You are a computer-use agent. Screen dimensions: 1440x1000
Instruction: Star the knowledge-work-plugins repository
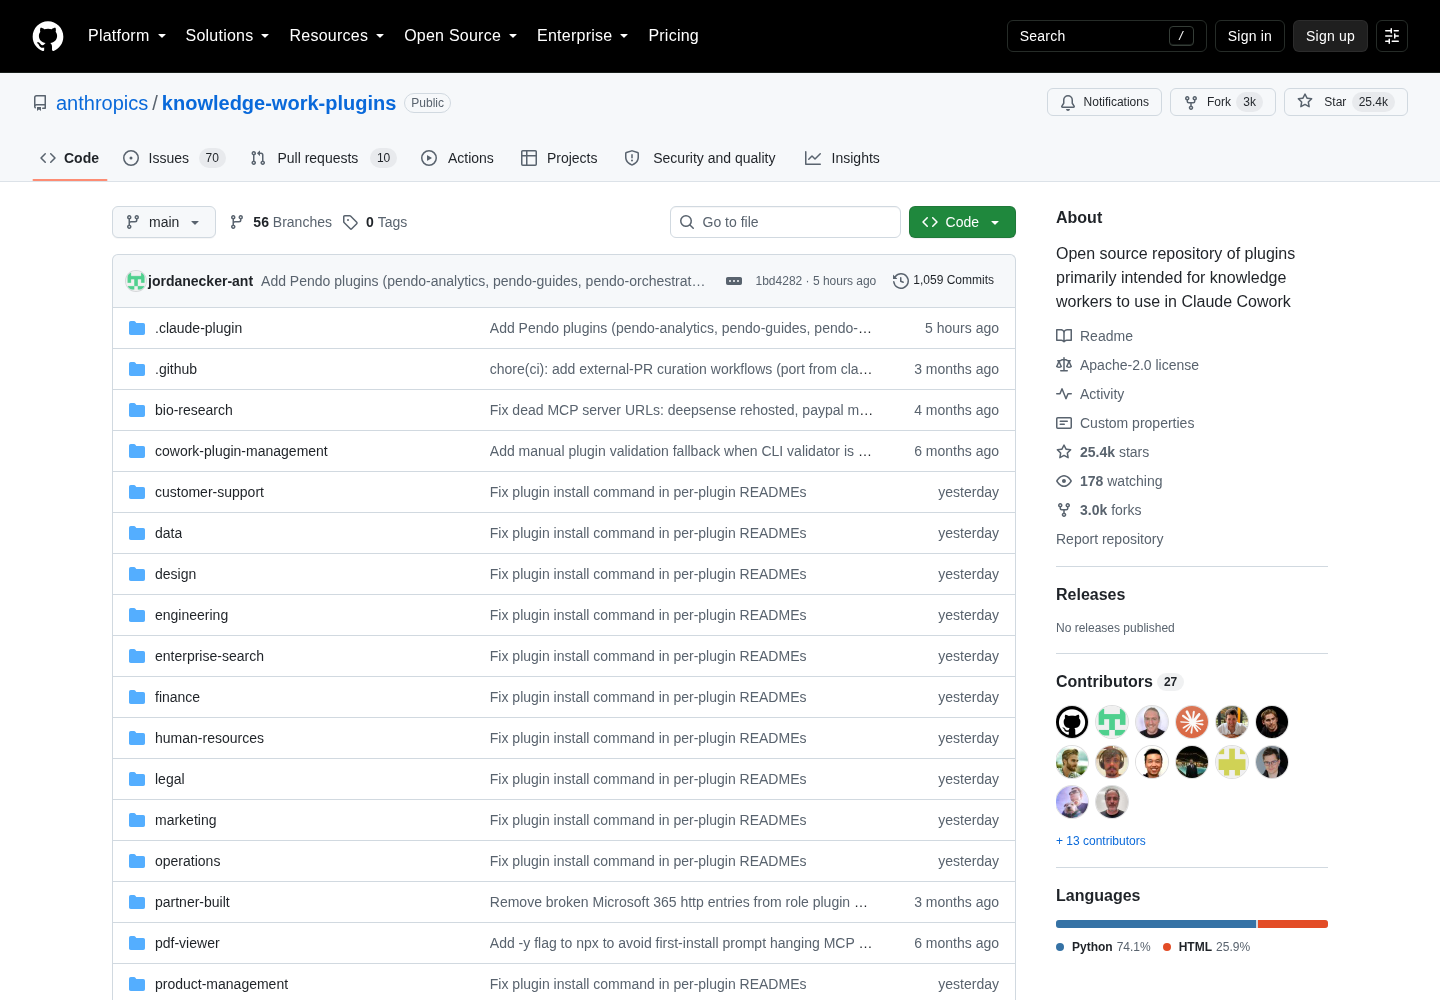pyautogui.click(x=1346, y=102)
